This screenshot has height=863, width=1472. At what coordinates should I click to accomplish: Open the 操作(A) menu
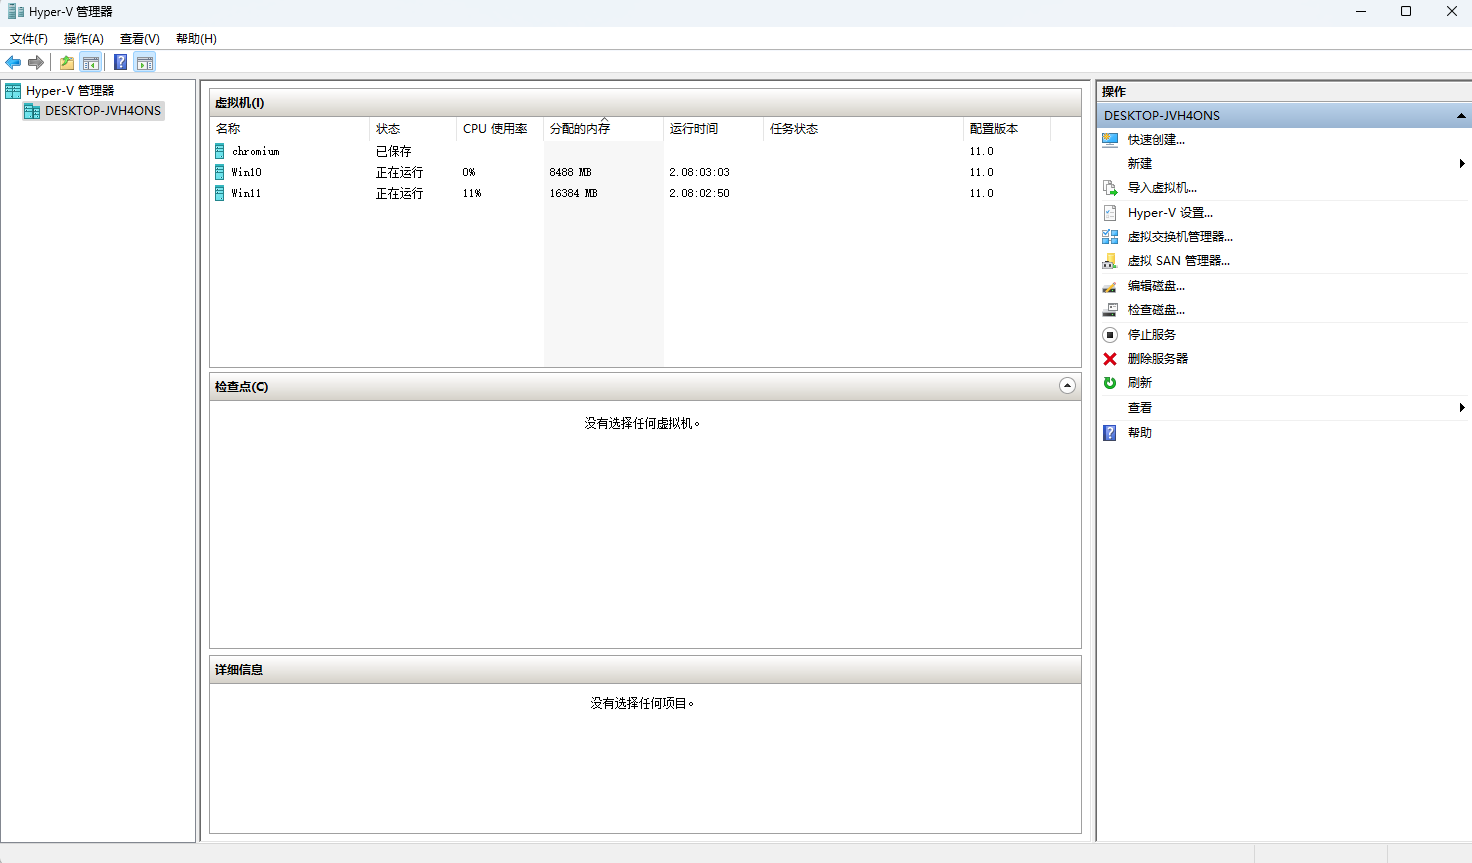click(x=84, y=38)
